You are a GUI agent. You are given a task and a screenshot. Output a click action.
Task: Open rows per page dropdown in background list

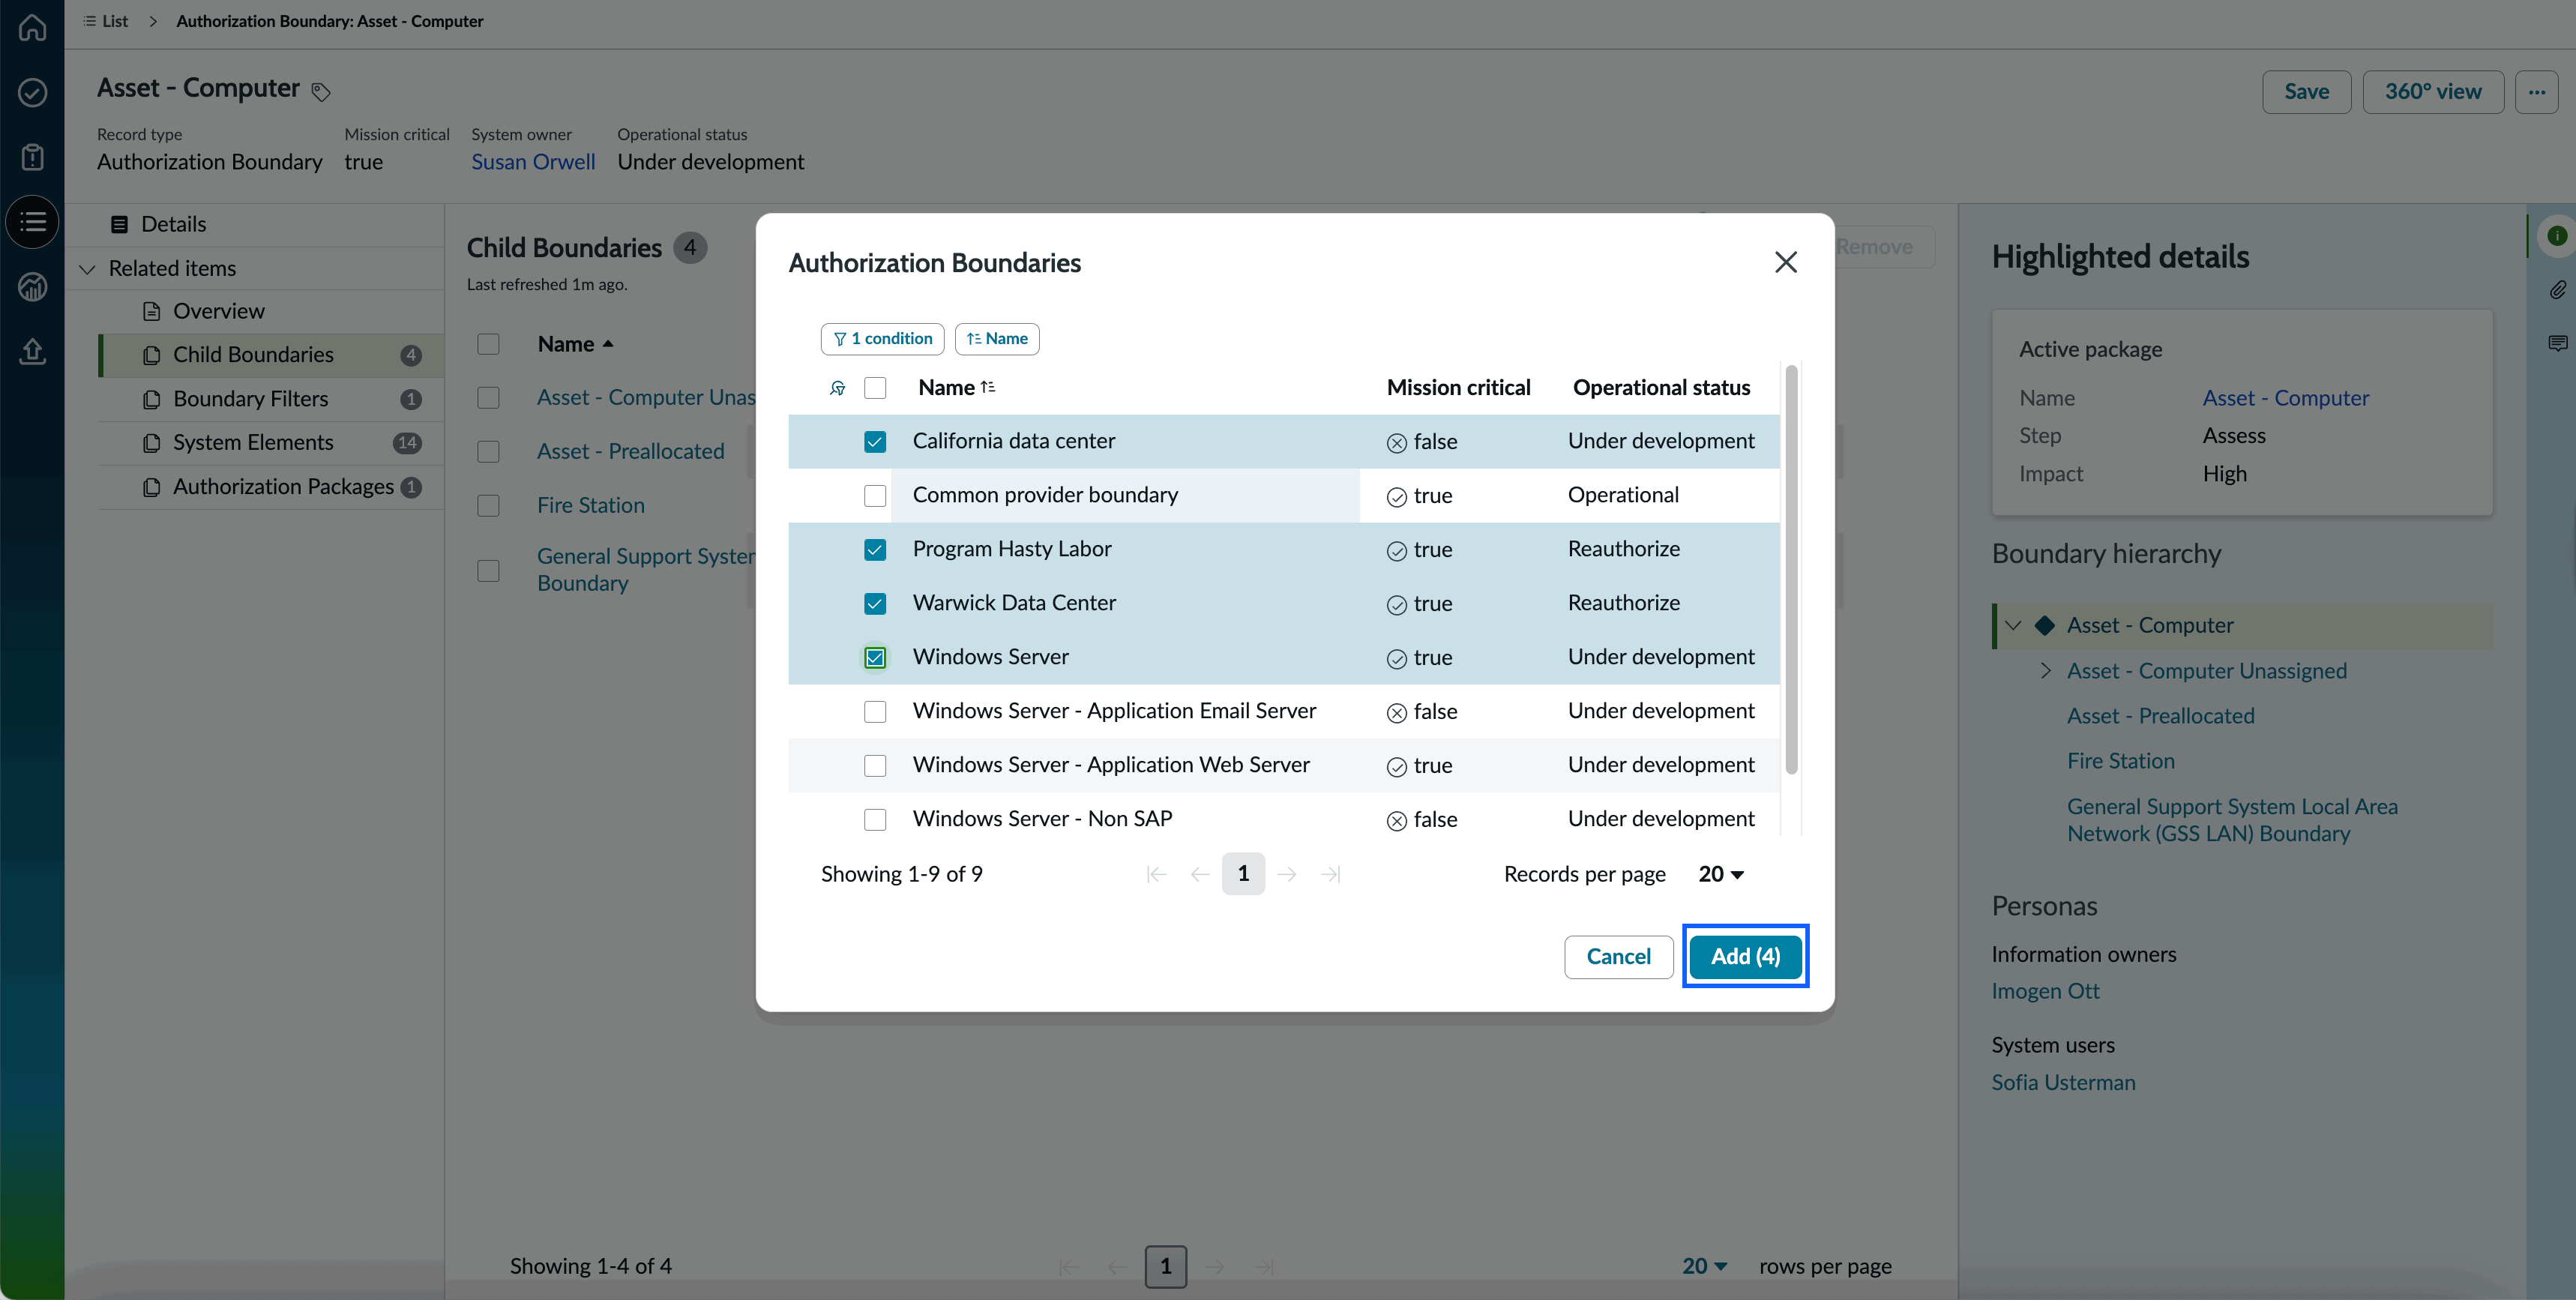click(1704, 1266)
